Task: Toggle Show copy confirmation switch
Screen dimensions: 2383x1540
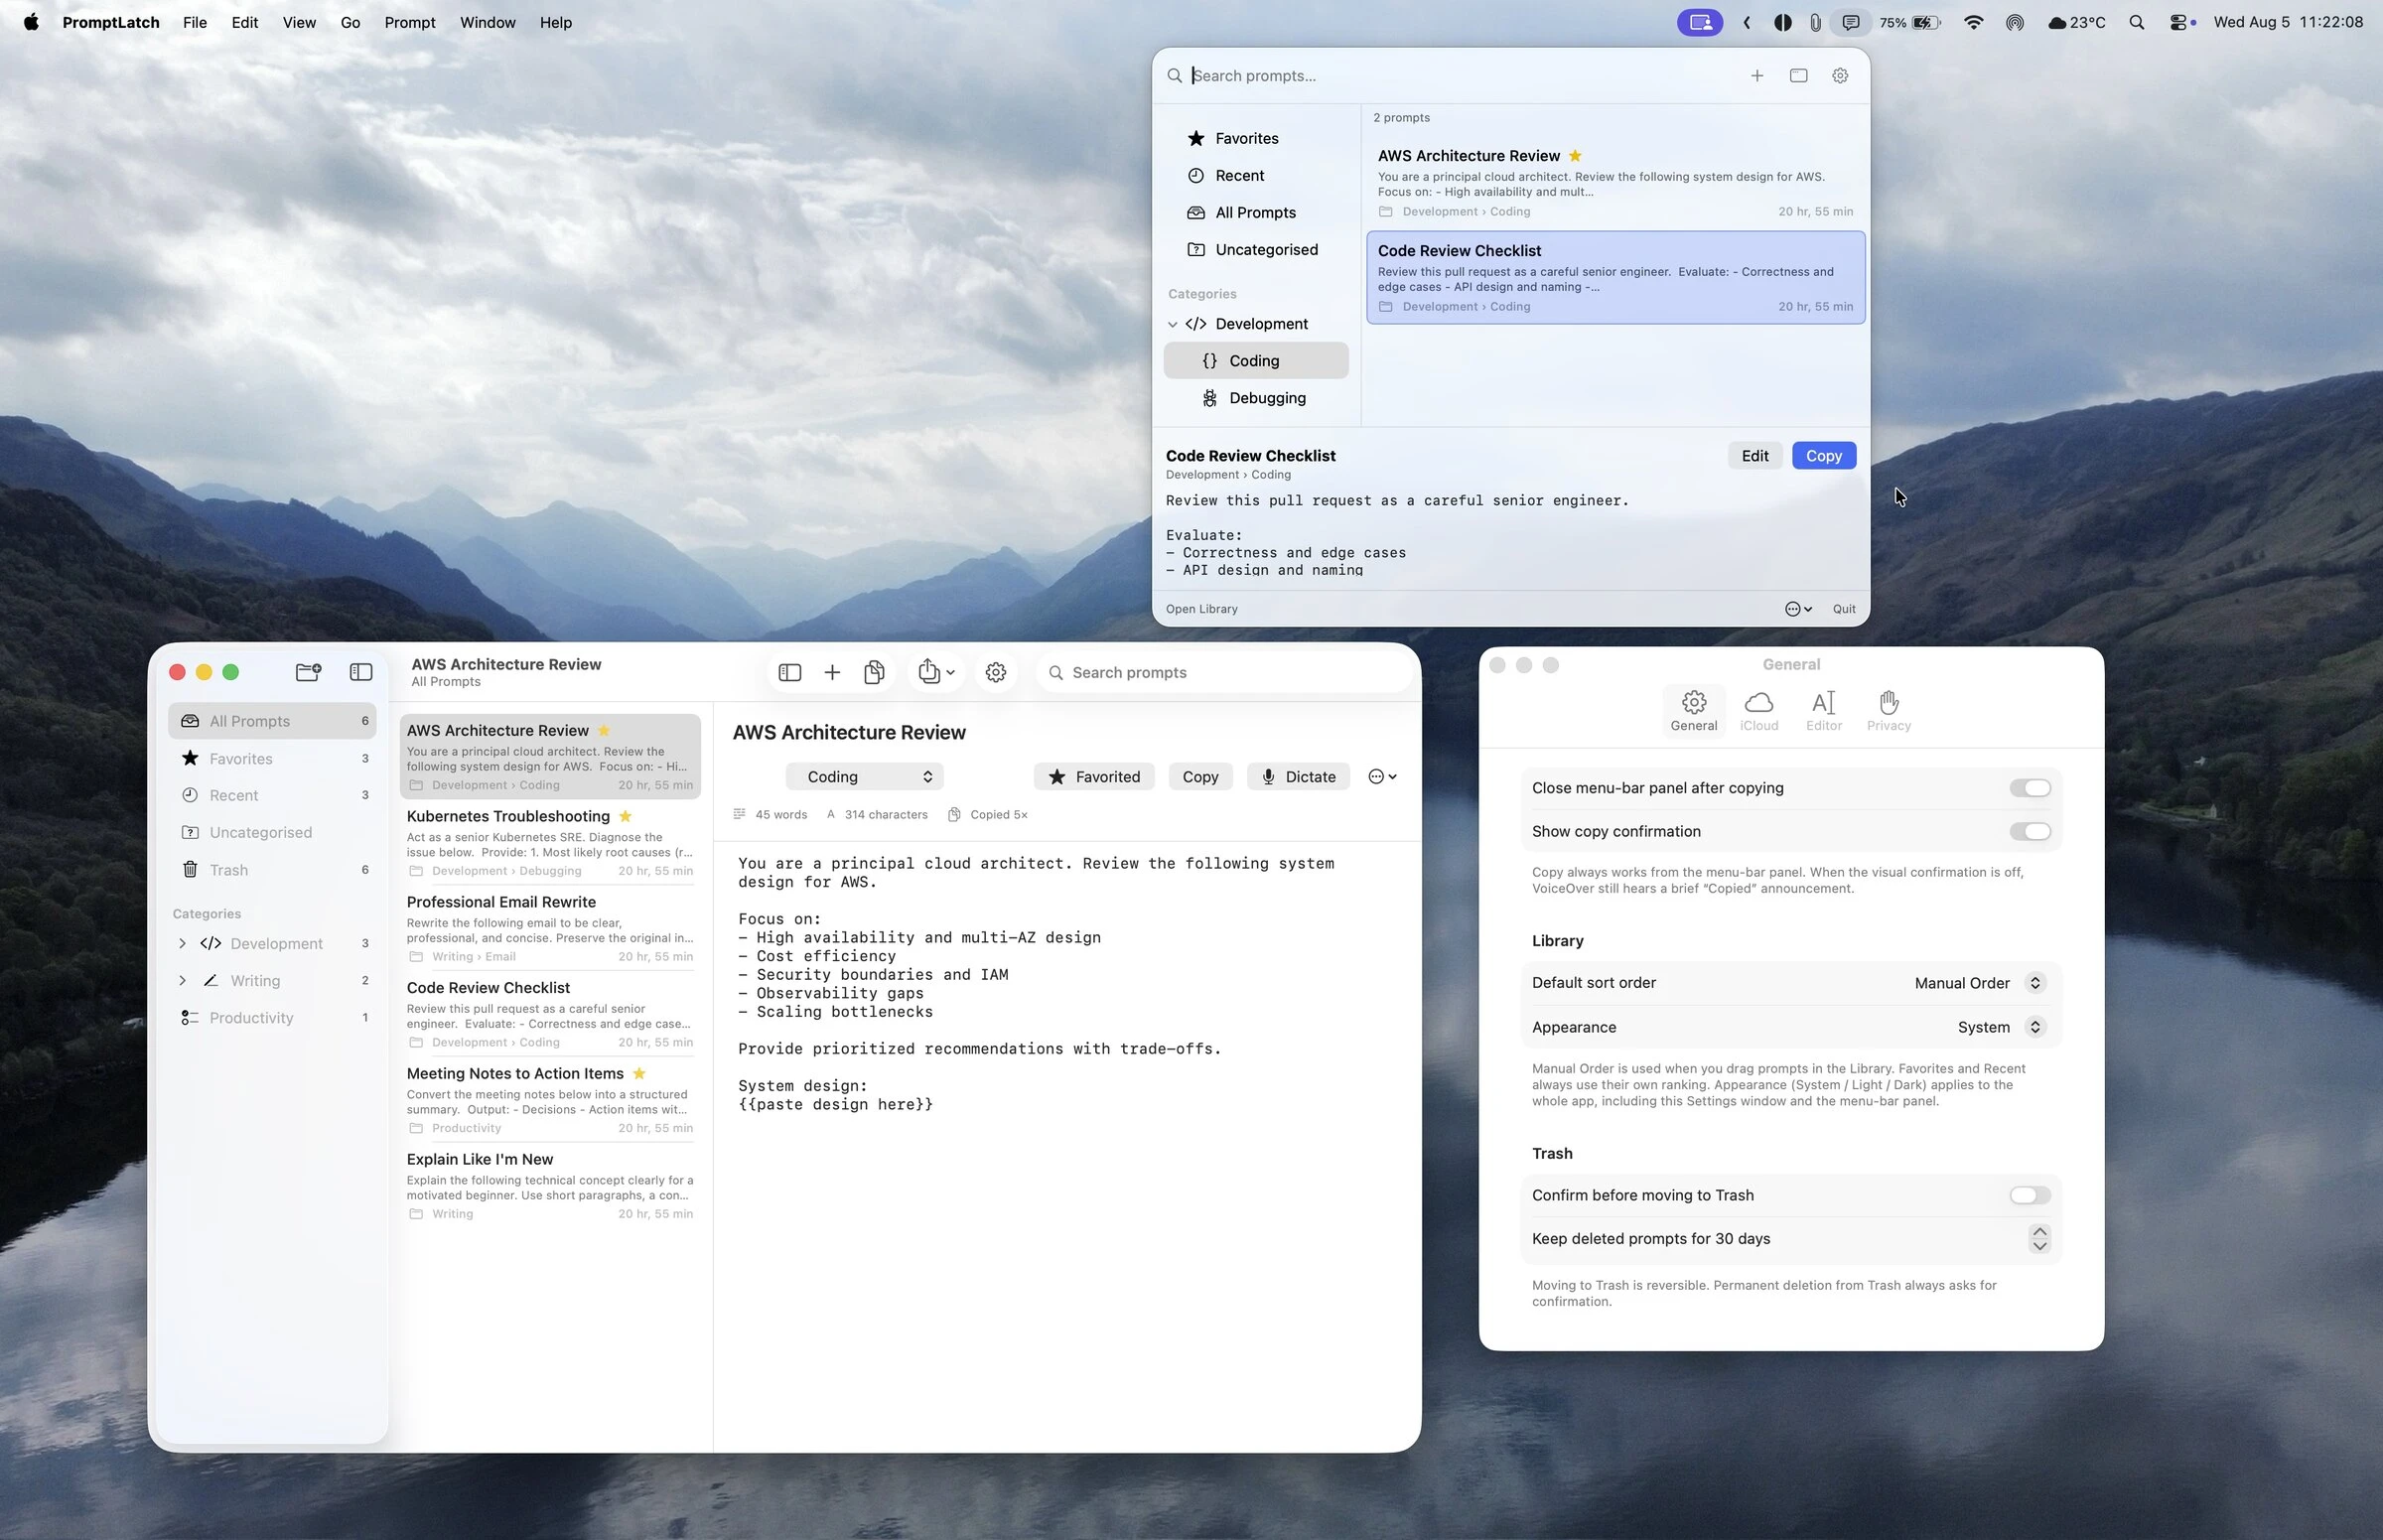Action: [2029, 831]
